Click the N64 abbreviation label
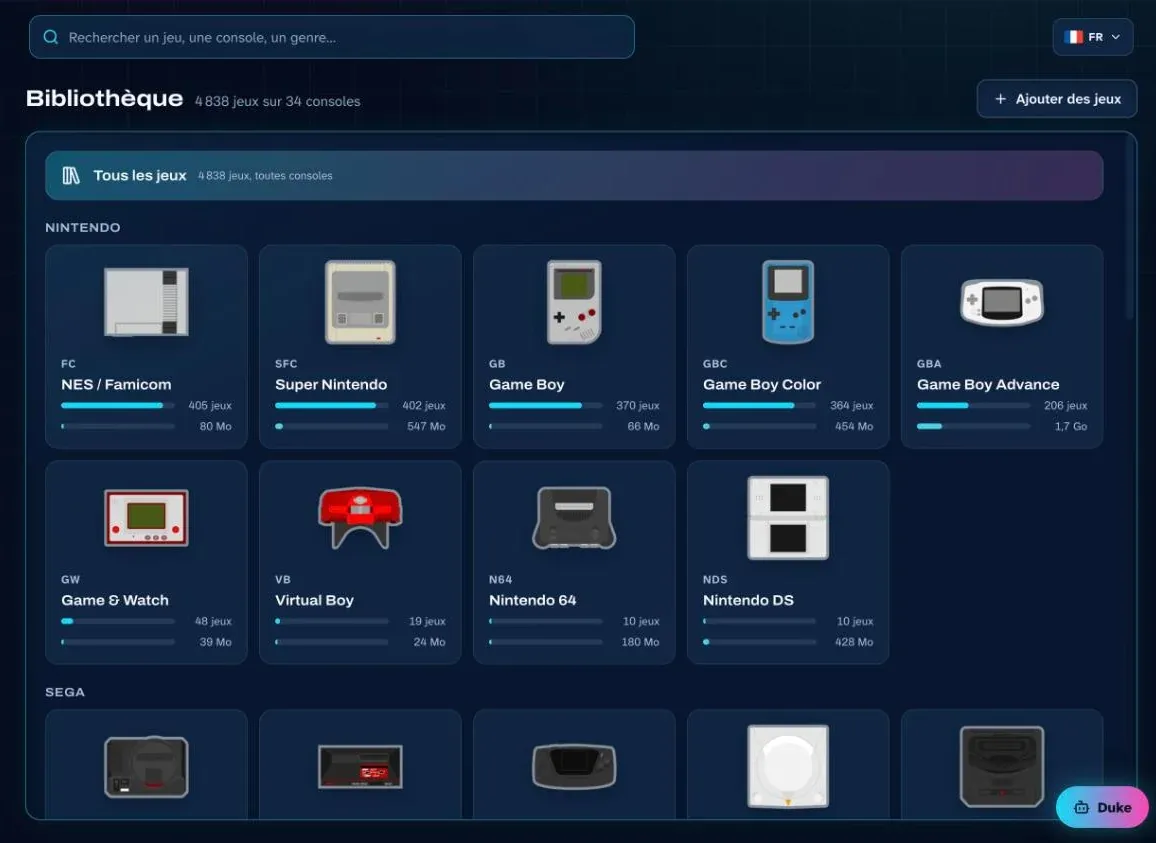This screenshot has width=1156, height=843. click(x=501, y=580)
